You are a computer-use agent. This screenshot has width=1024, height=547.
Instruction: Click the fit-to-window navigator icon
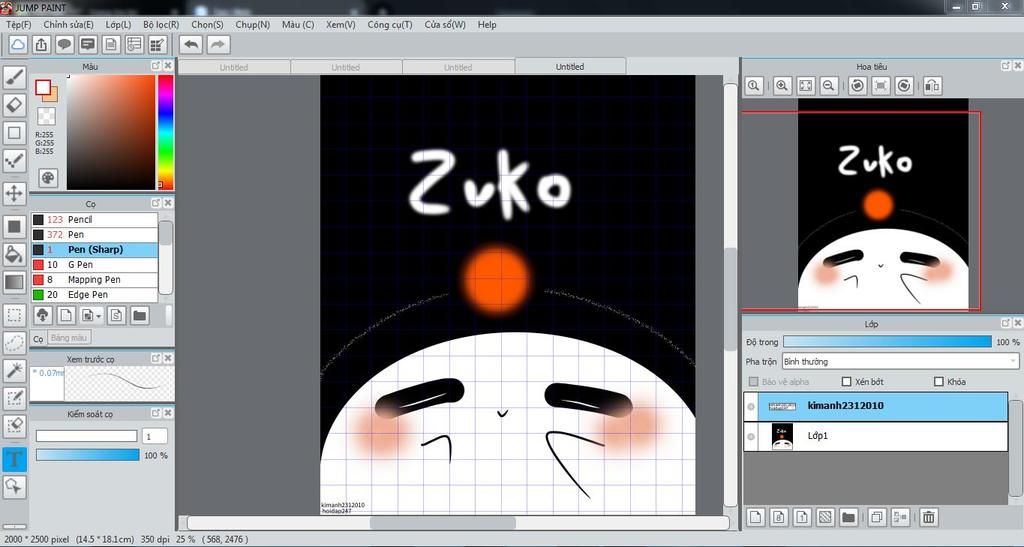[x=806, y=86]
